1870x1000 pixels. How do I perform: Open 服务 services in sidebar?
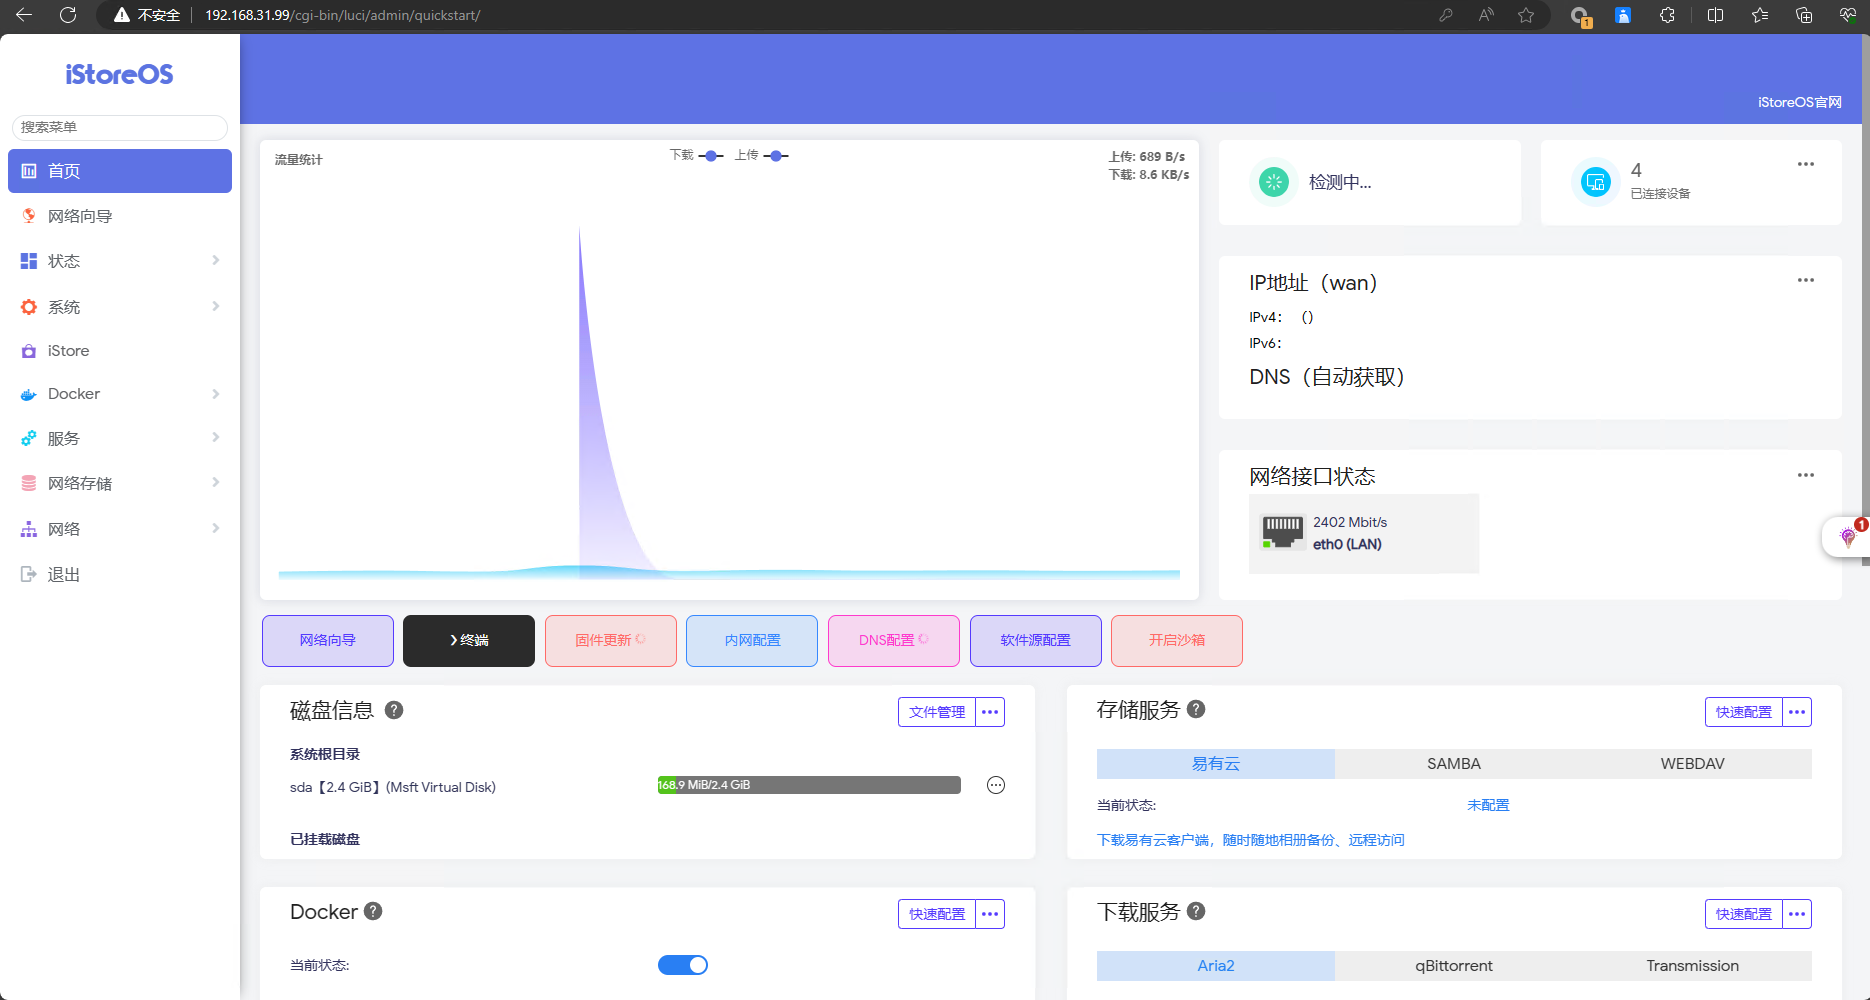tap(62, 438)
